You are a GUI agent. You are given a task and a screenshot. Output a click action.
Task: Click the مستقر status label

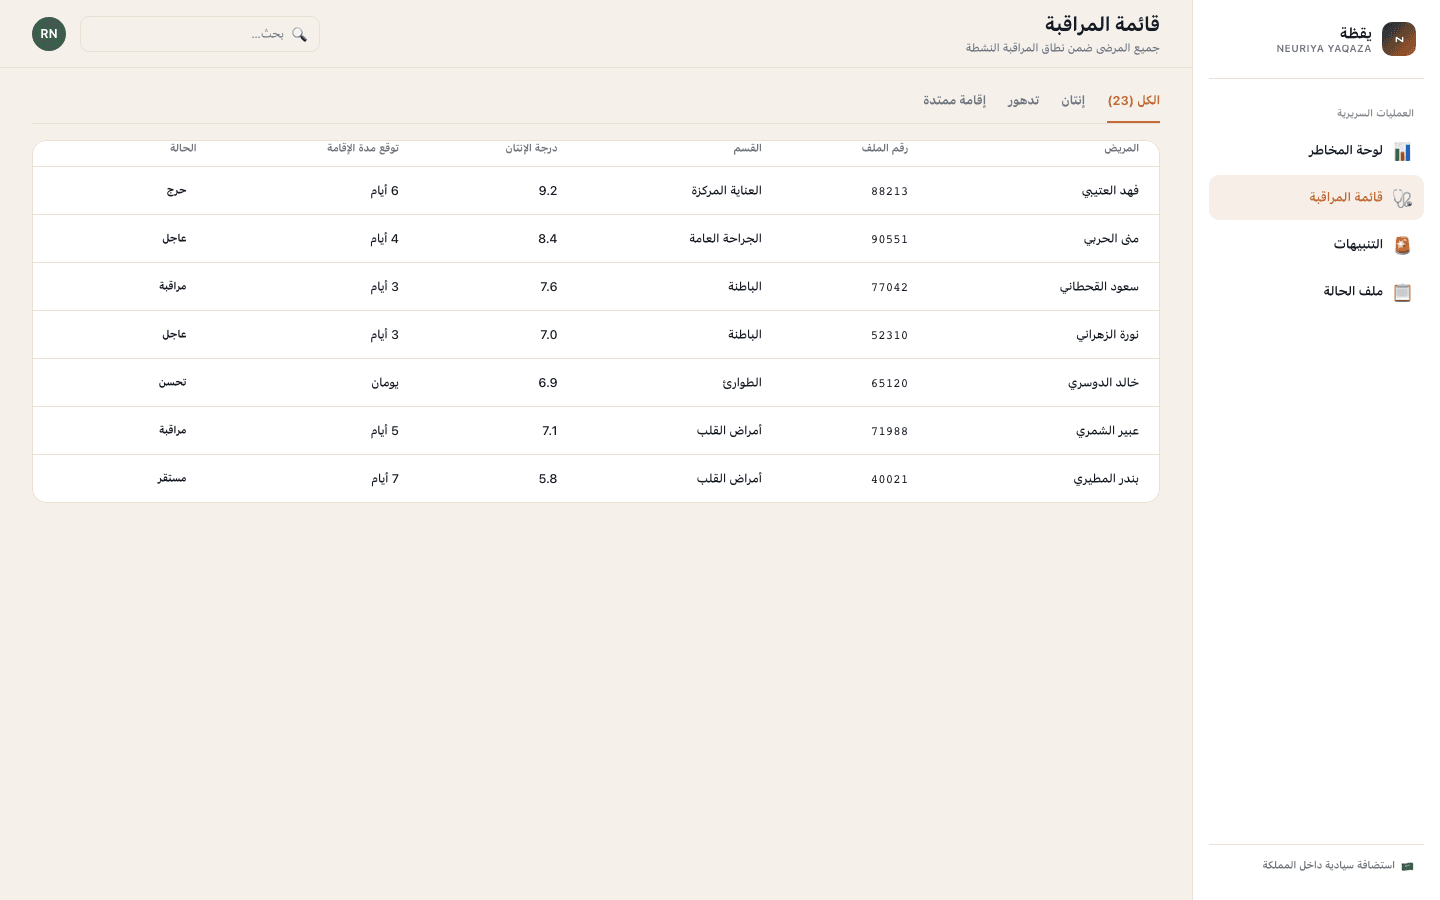172,478
